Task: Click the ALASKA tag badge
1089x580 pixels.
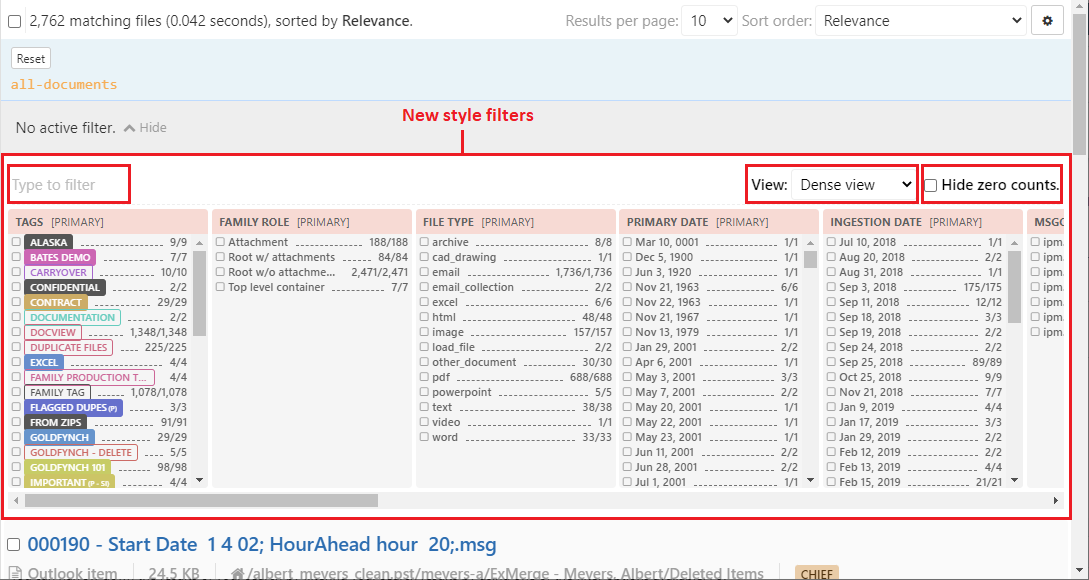Action: point(49,242)
